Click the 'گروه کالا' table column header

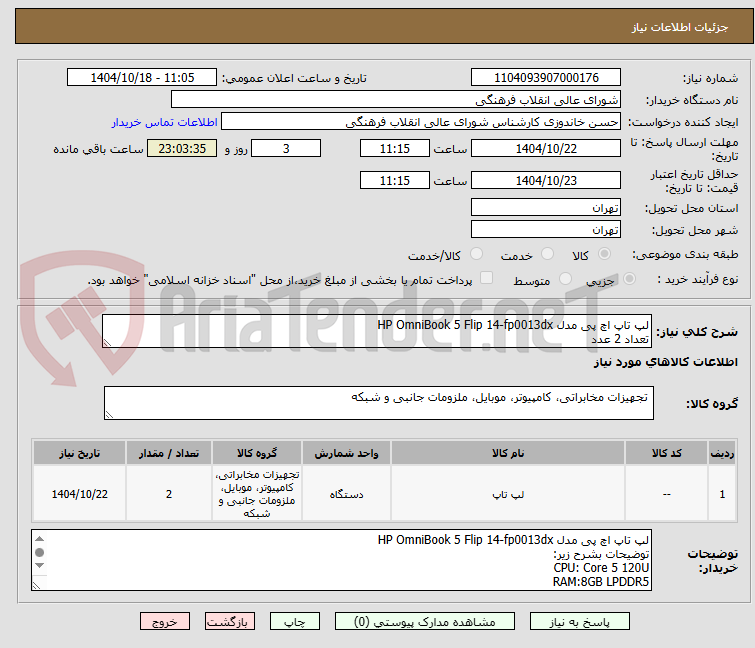(x=257, y=453)
